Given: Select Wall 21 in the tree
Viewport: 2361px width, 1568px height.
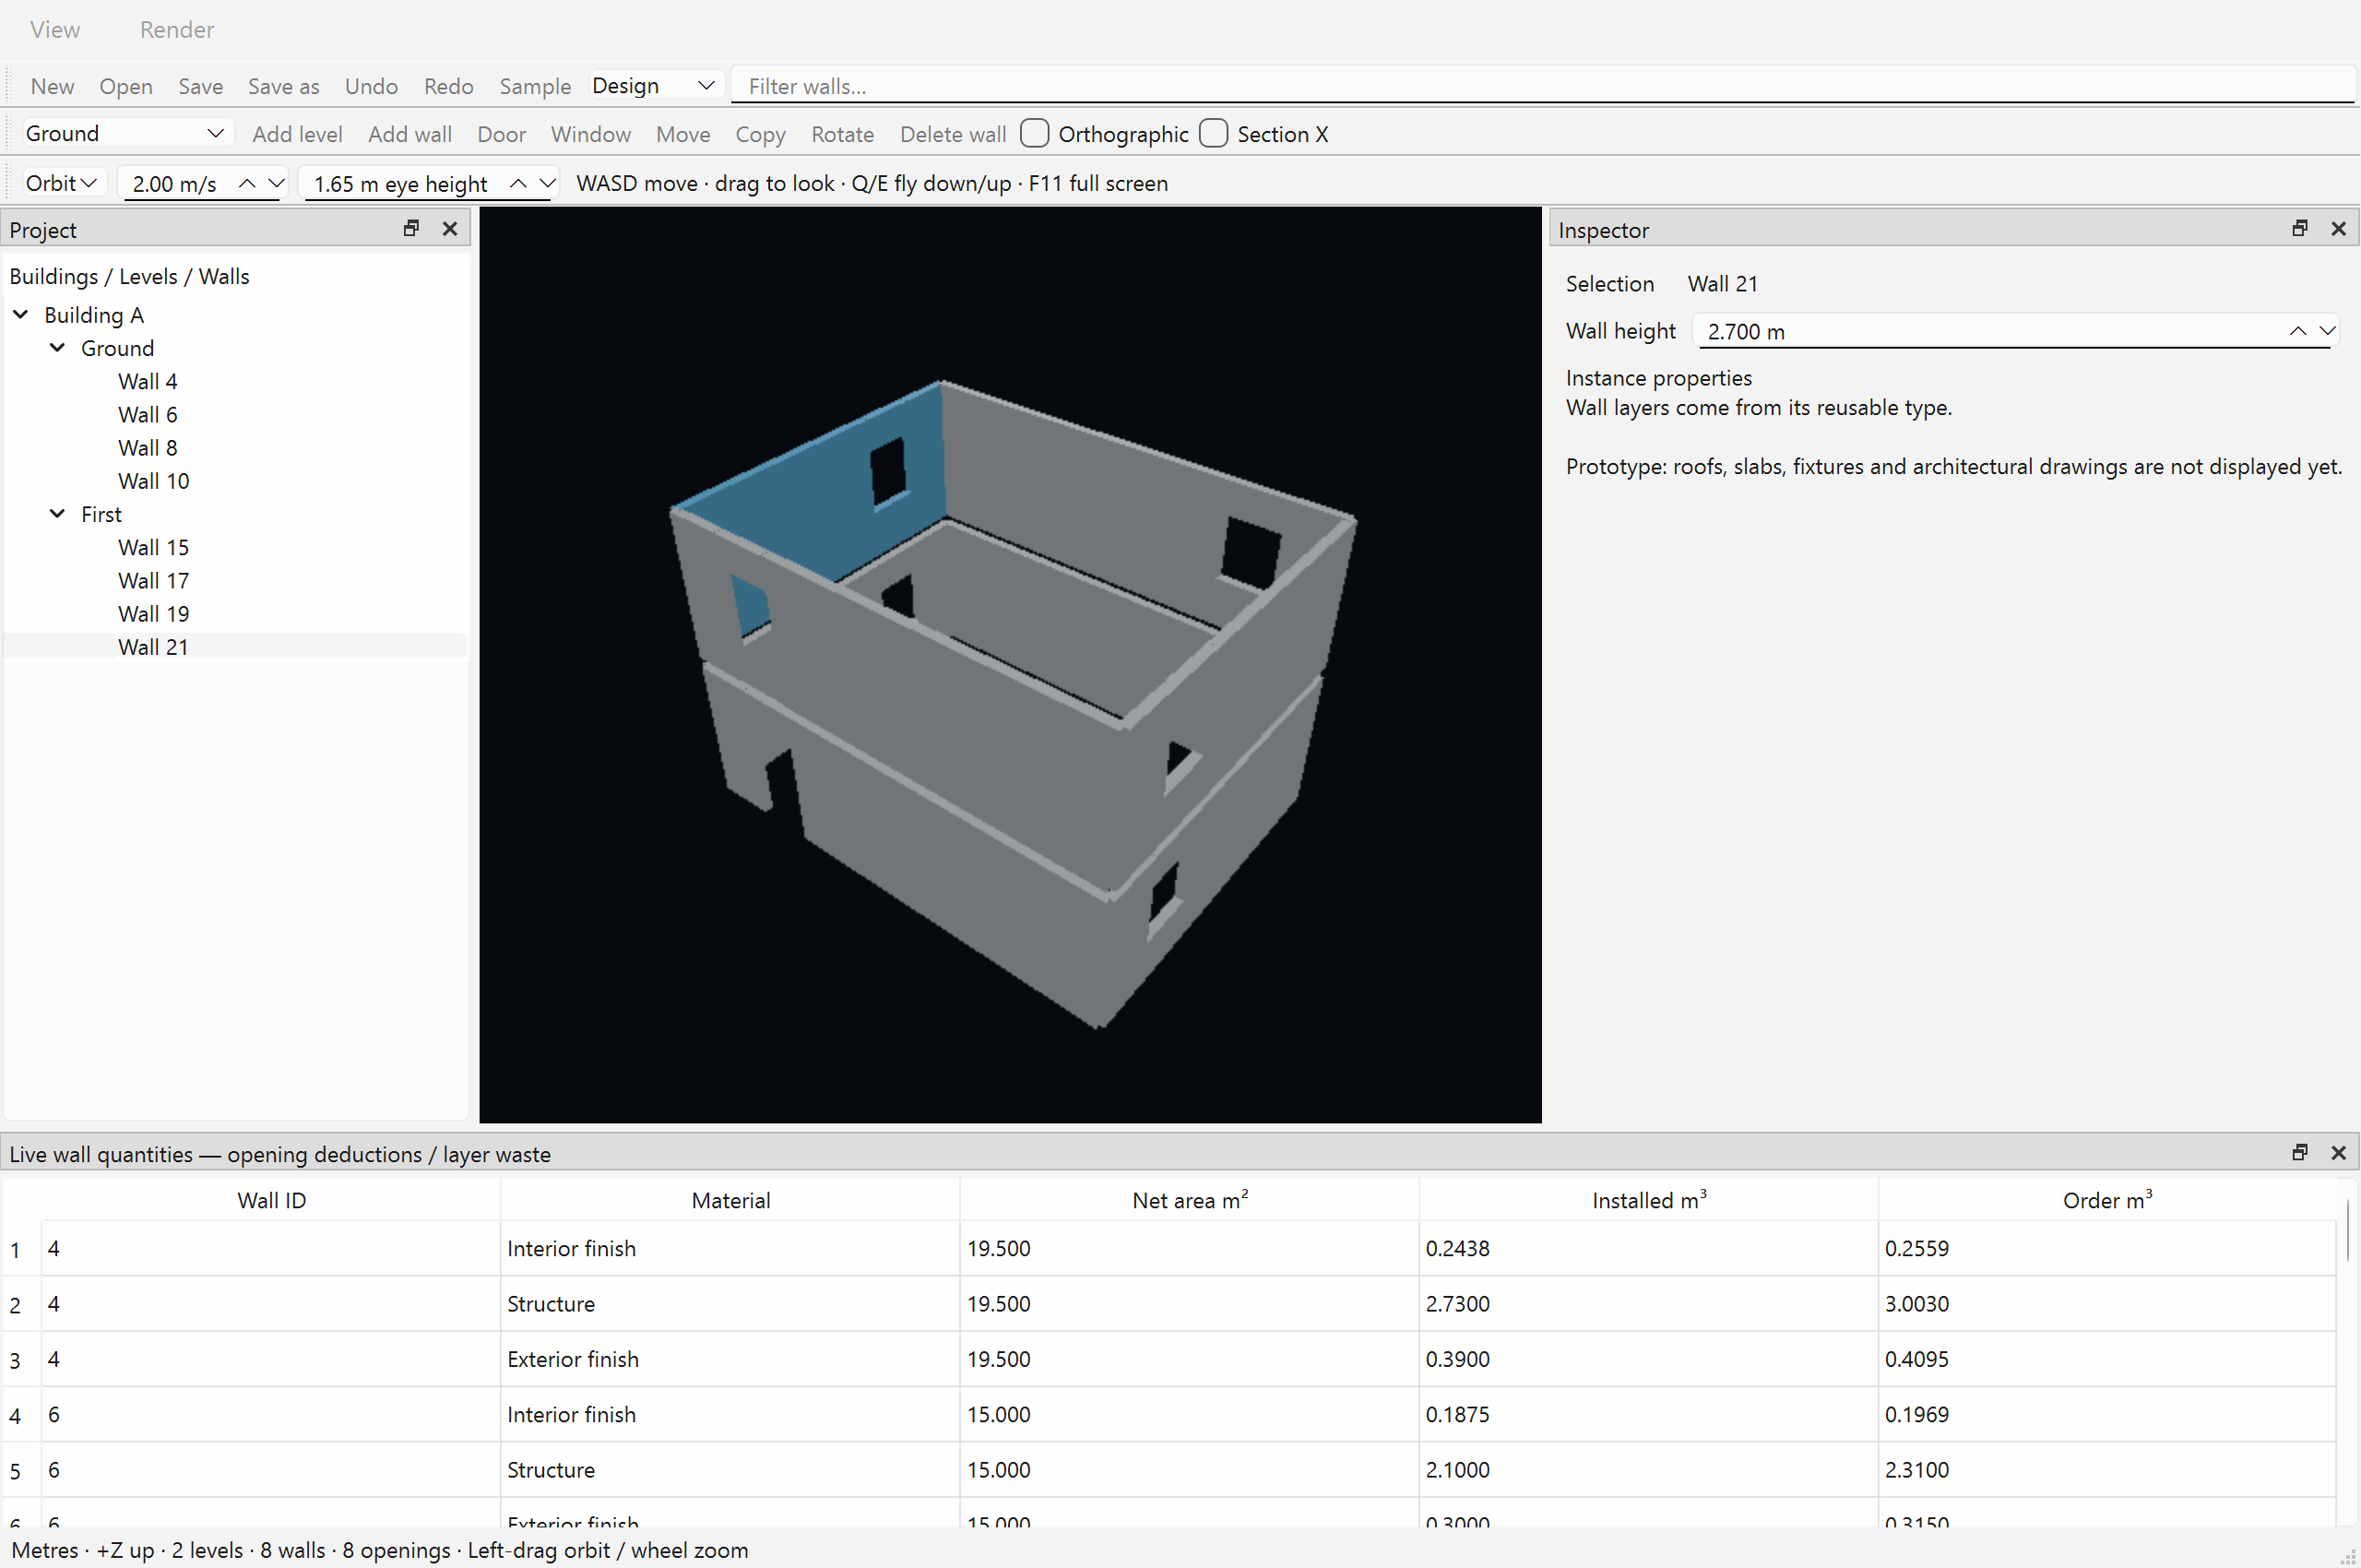Looking at the screenshot, I should [154, 647].
